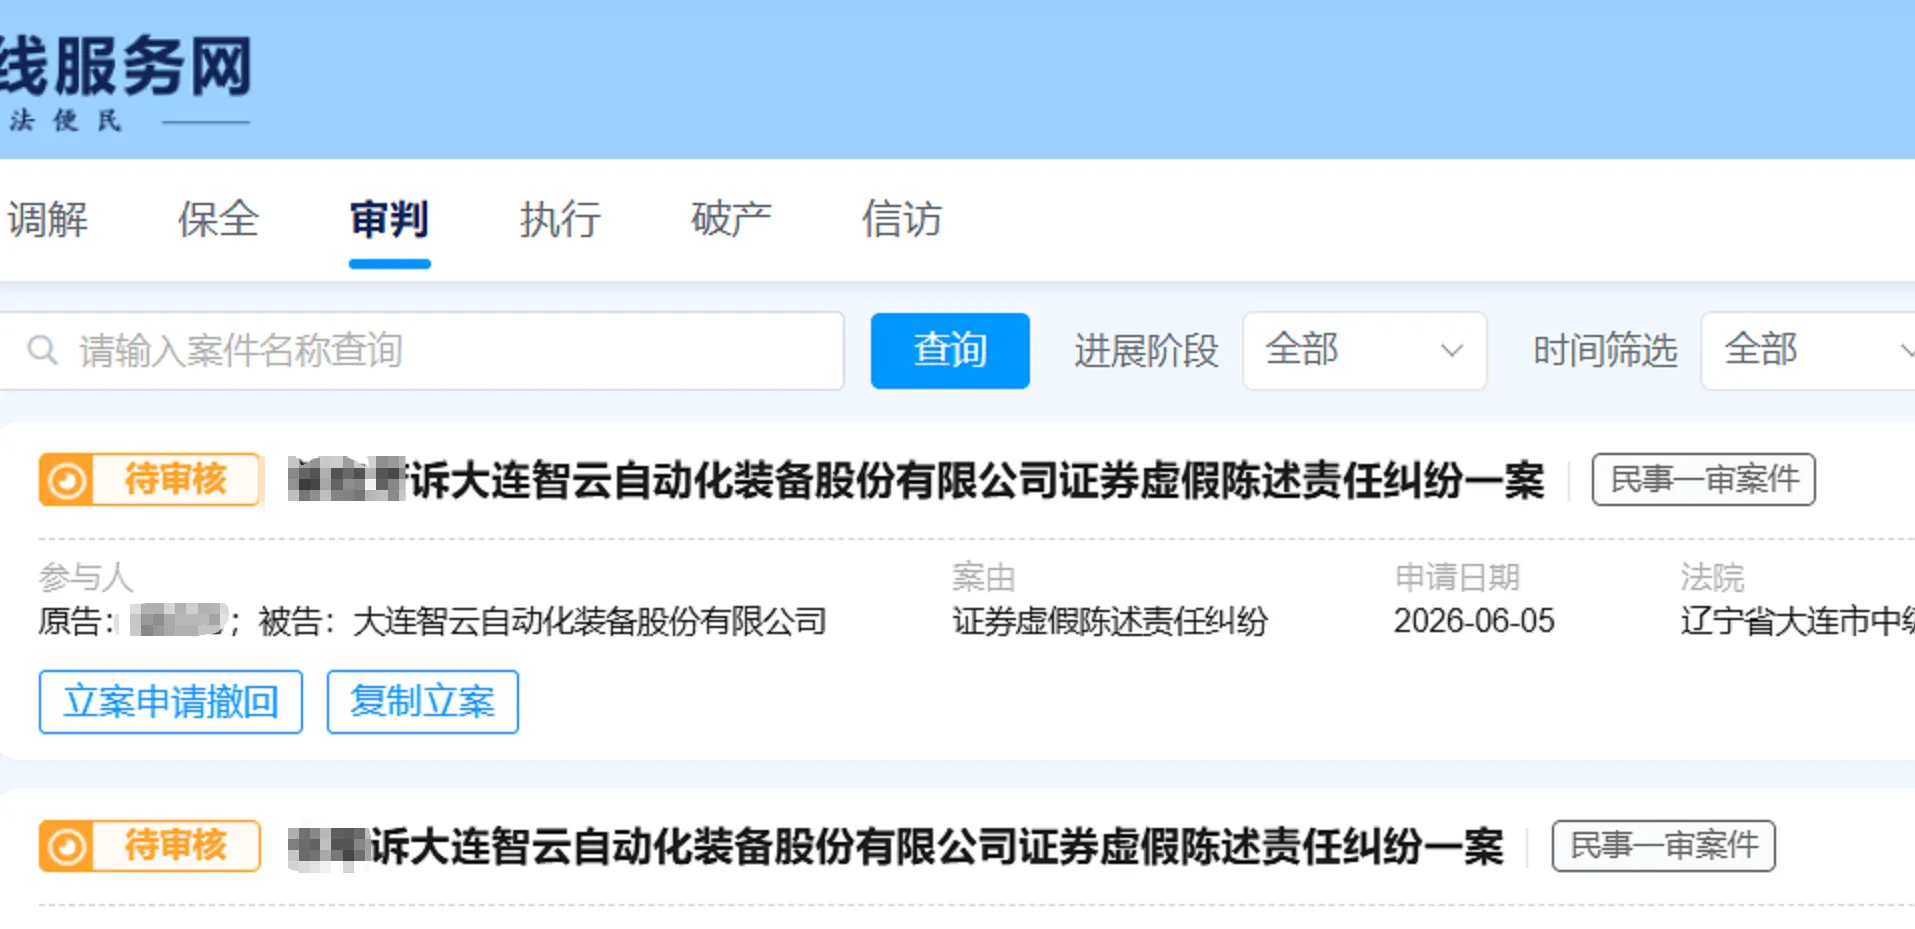Click the blue 查询 button
Screen dimensions: 1915x929
point(950,351)
